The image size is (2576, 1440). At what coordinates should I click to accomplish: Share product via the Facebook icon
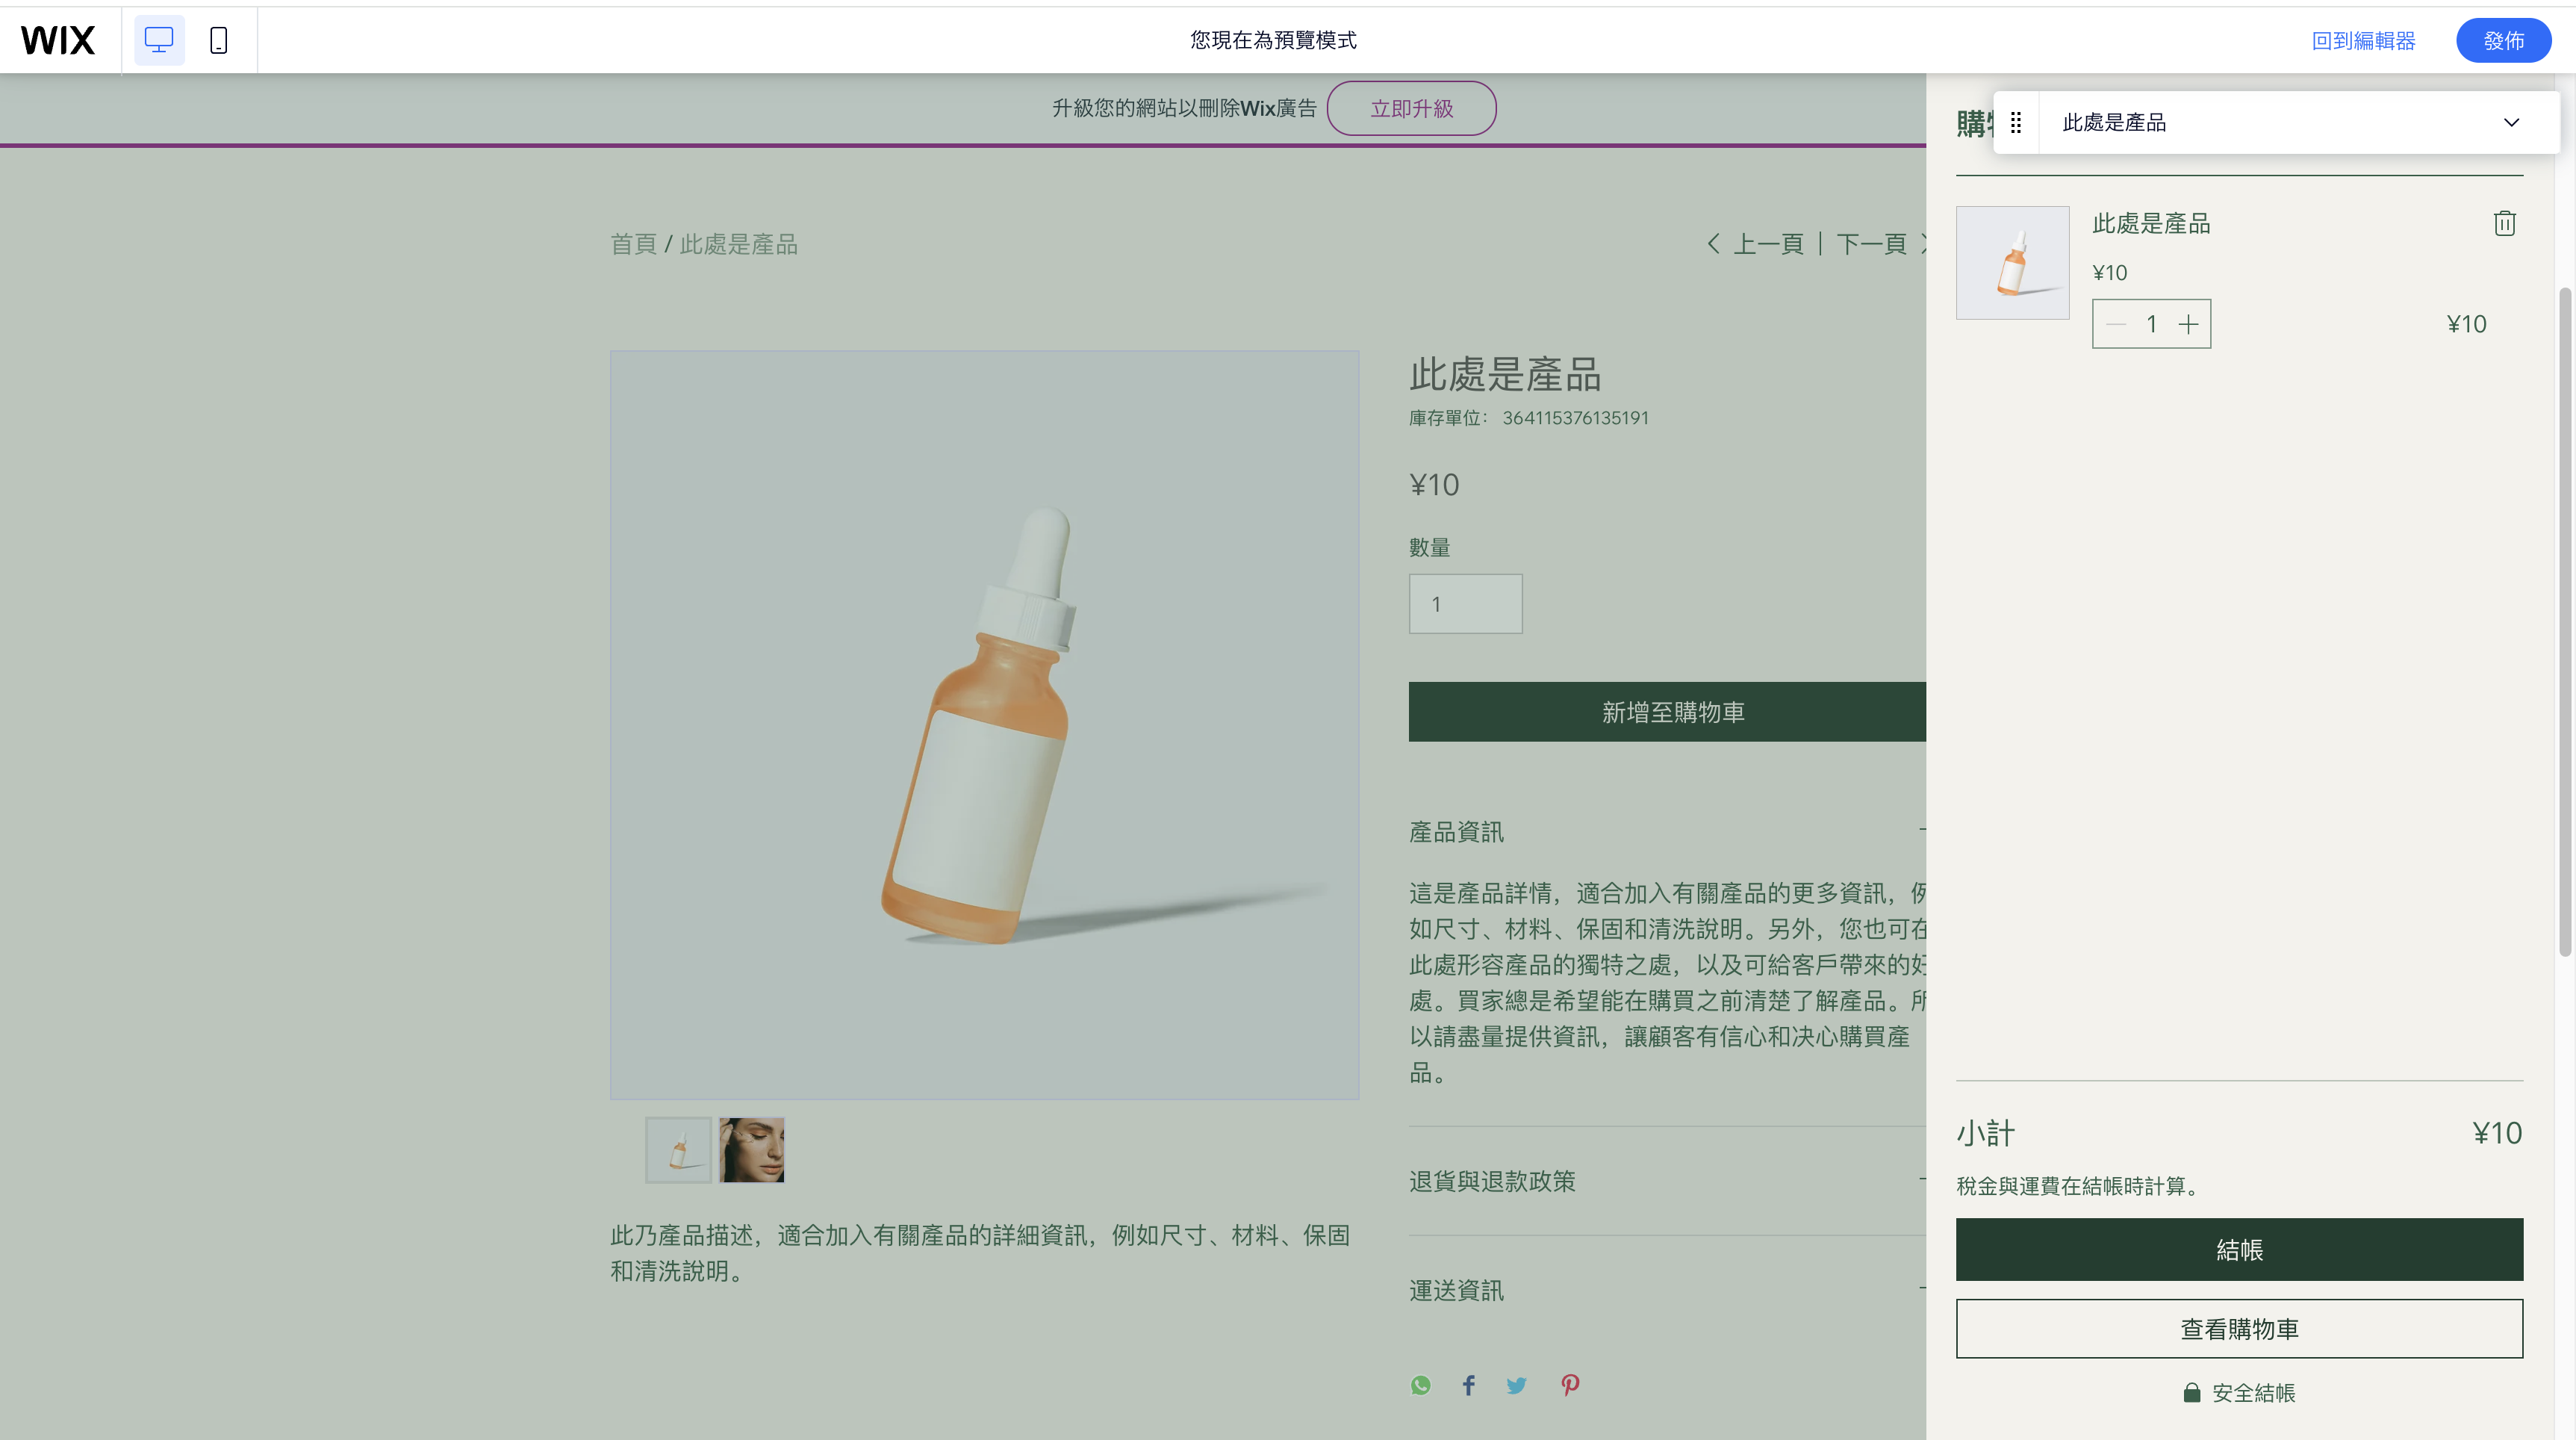coord(1468,1385)
